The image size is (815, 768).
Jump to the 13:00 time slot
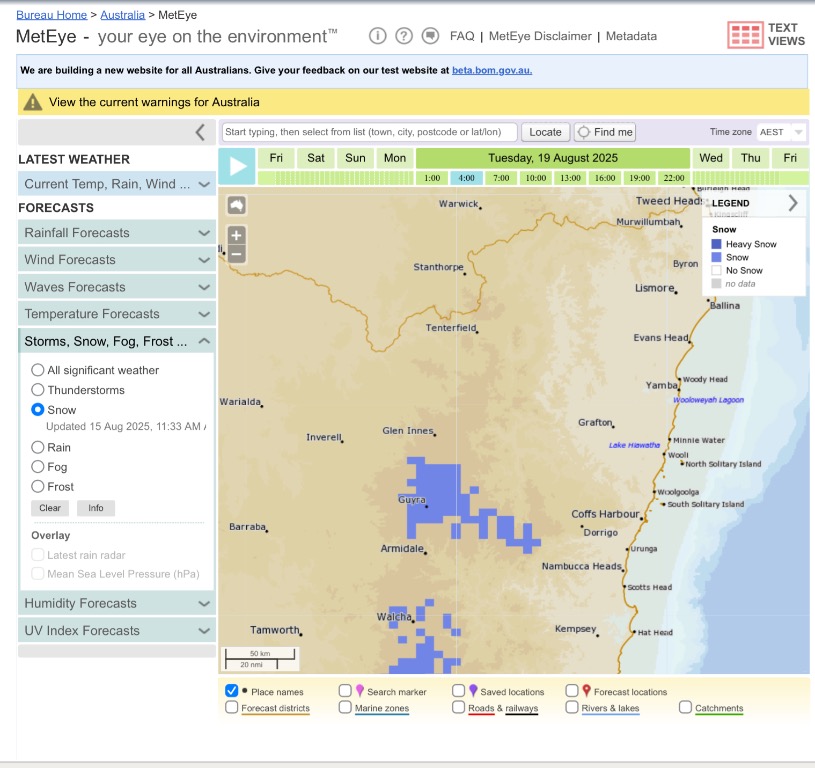[570, 178]
